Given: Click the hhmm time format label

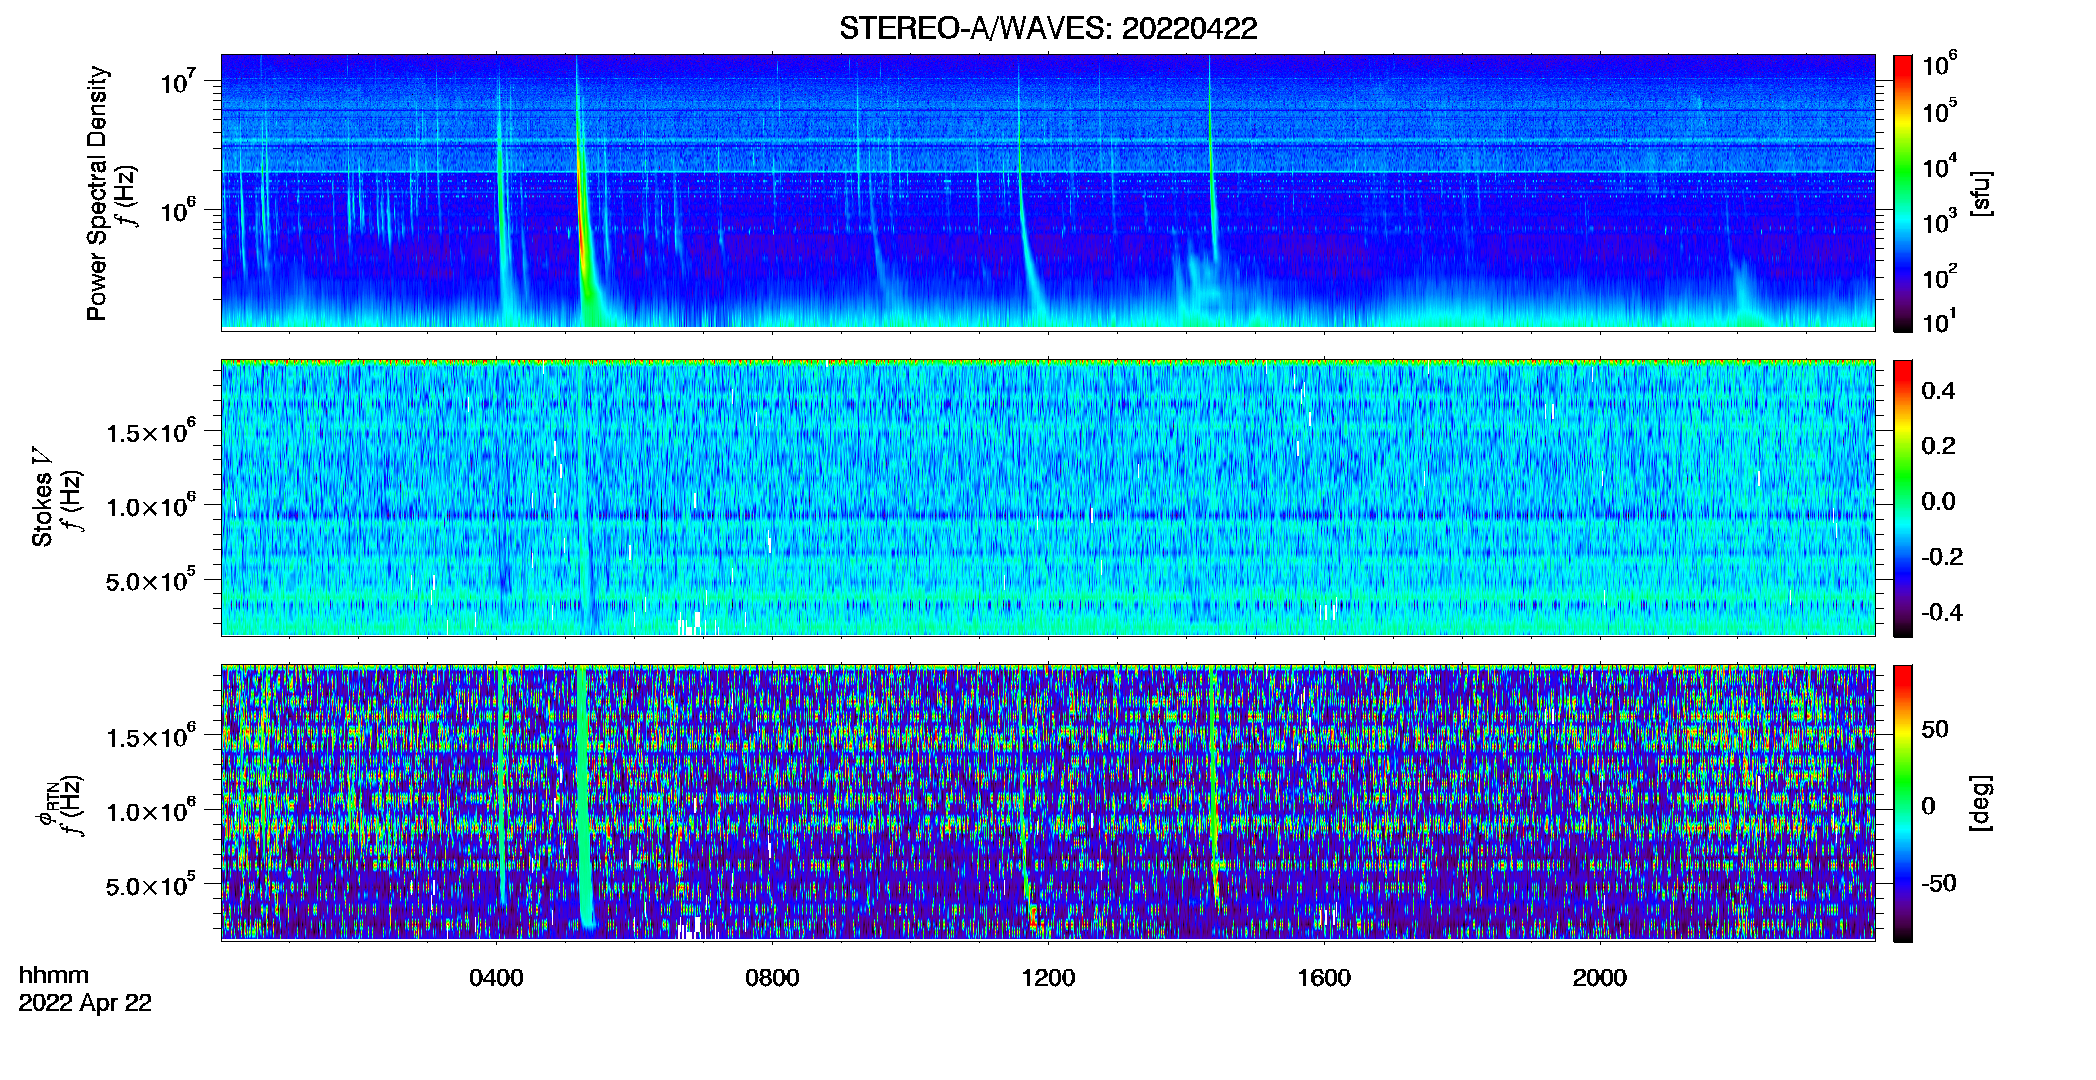Looking at the screenshot, I should (x=54, y=976).
